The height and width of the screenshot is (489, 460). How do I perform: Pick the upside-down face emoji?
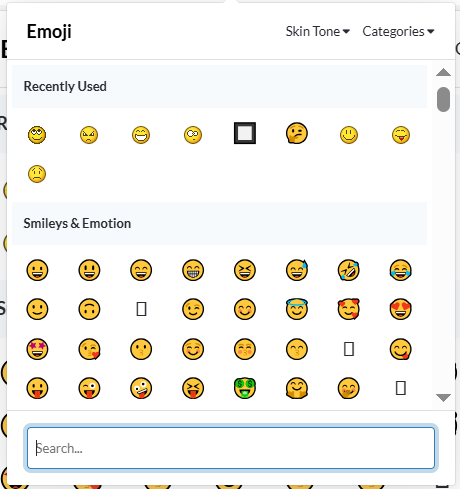[89, 309]
